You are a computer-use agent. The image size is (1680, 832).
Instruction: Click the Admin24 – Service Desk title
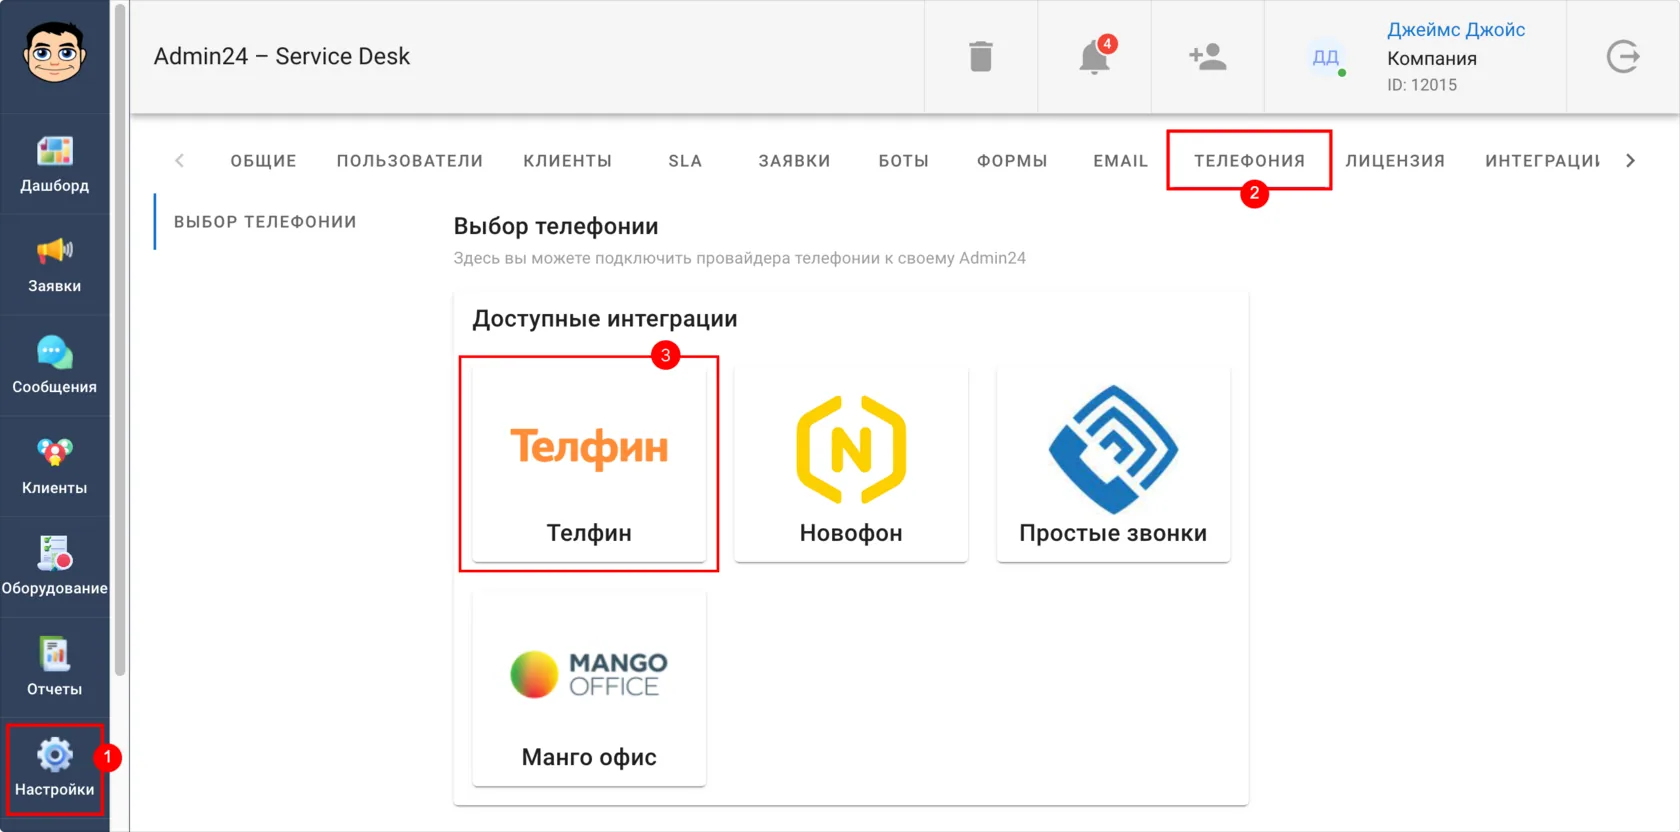click(282, 57)
